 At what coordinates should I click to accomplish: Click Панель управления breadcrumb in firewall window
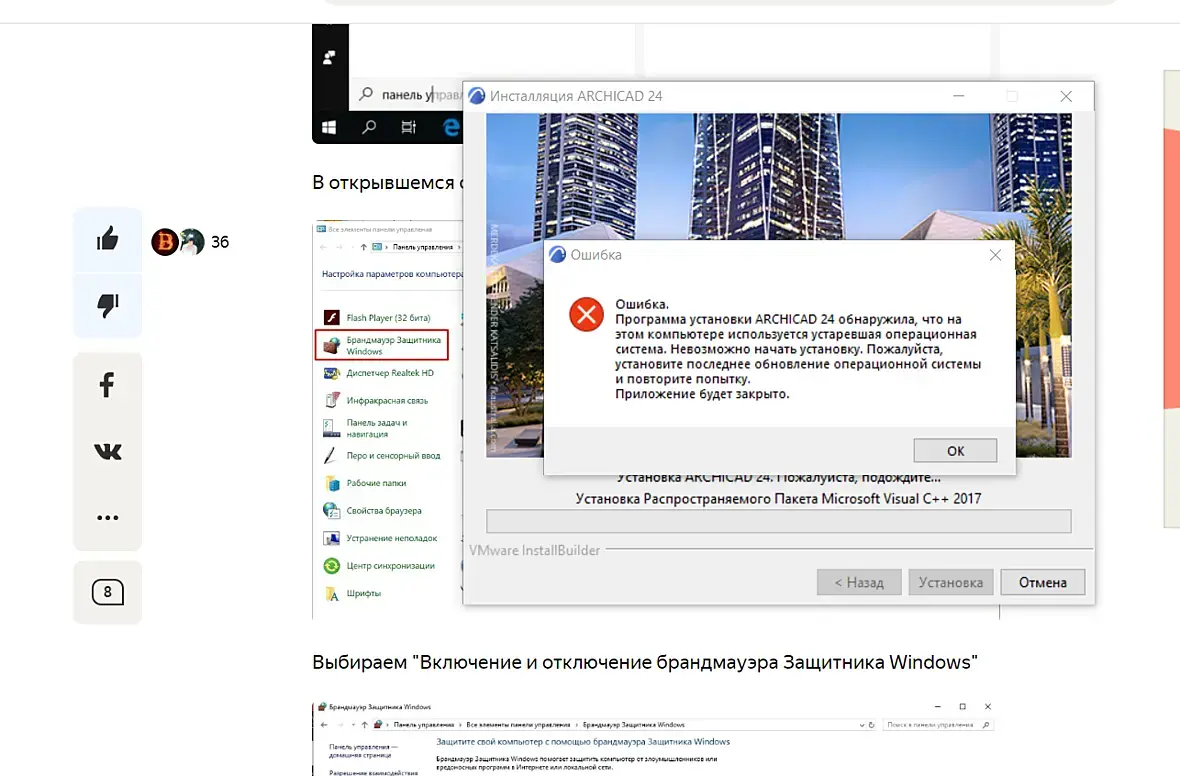click(423, 725)
